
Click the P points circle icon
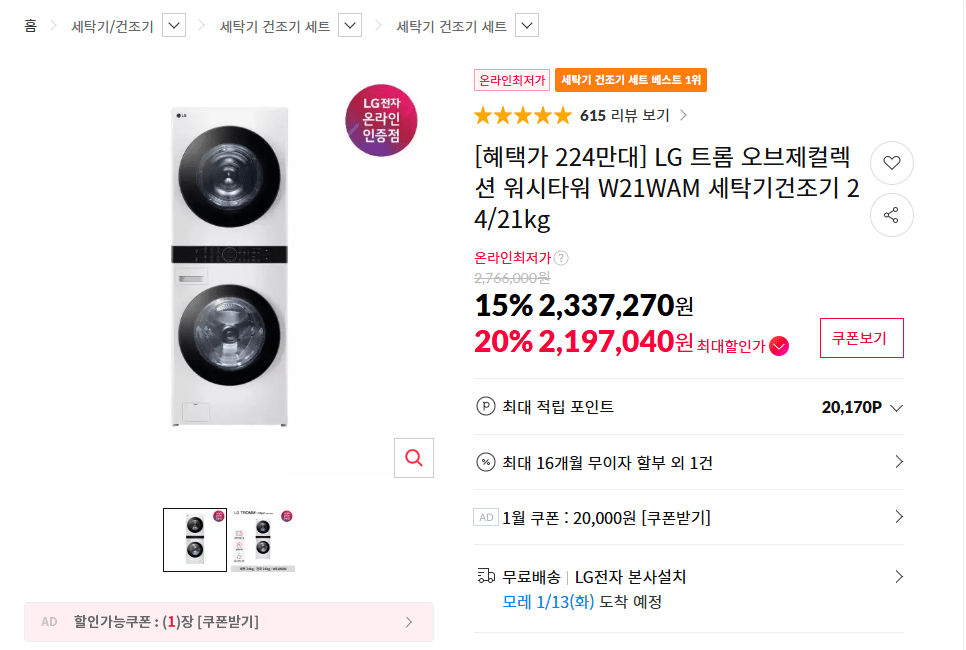point(484,408)
